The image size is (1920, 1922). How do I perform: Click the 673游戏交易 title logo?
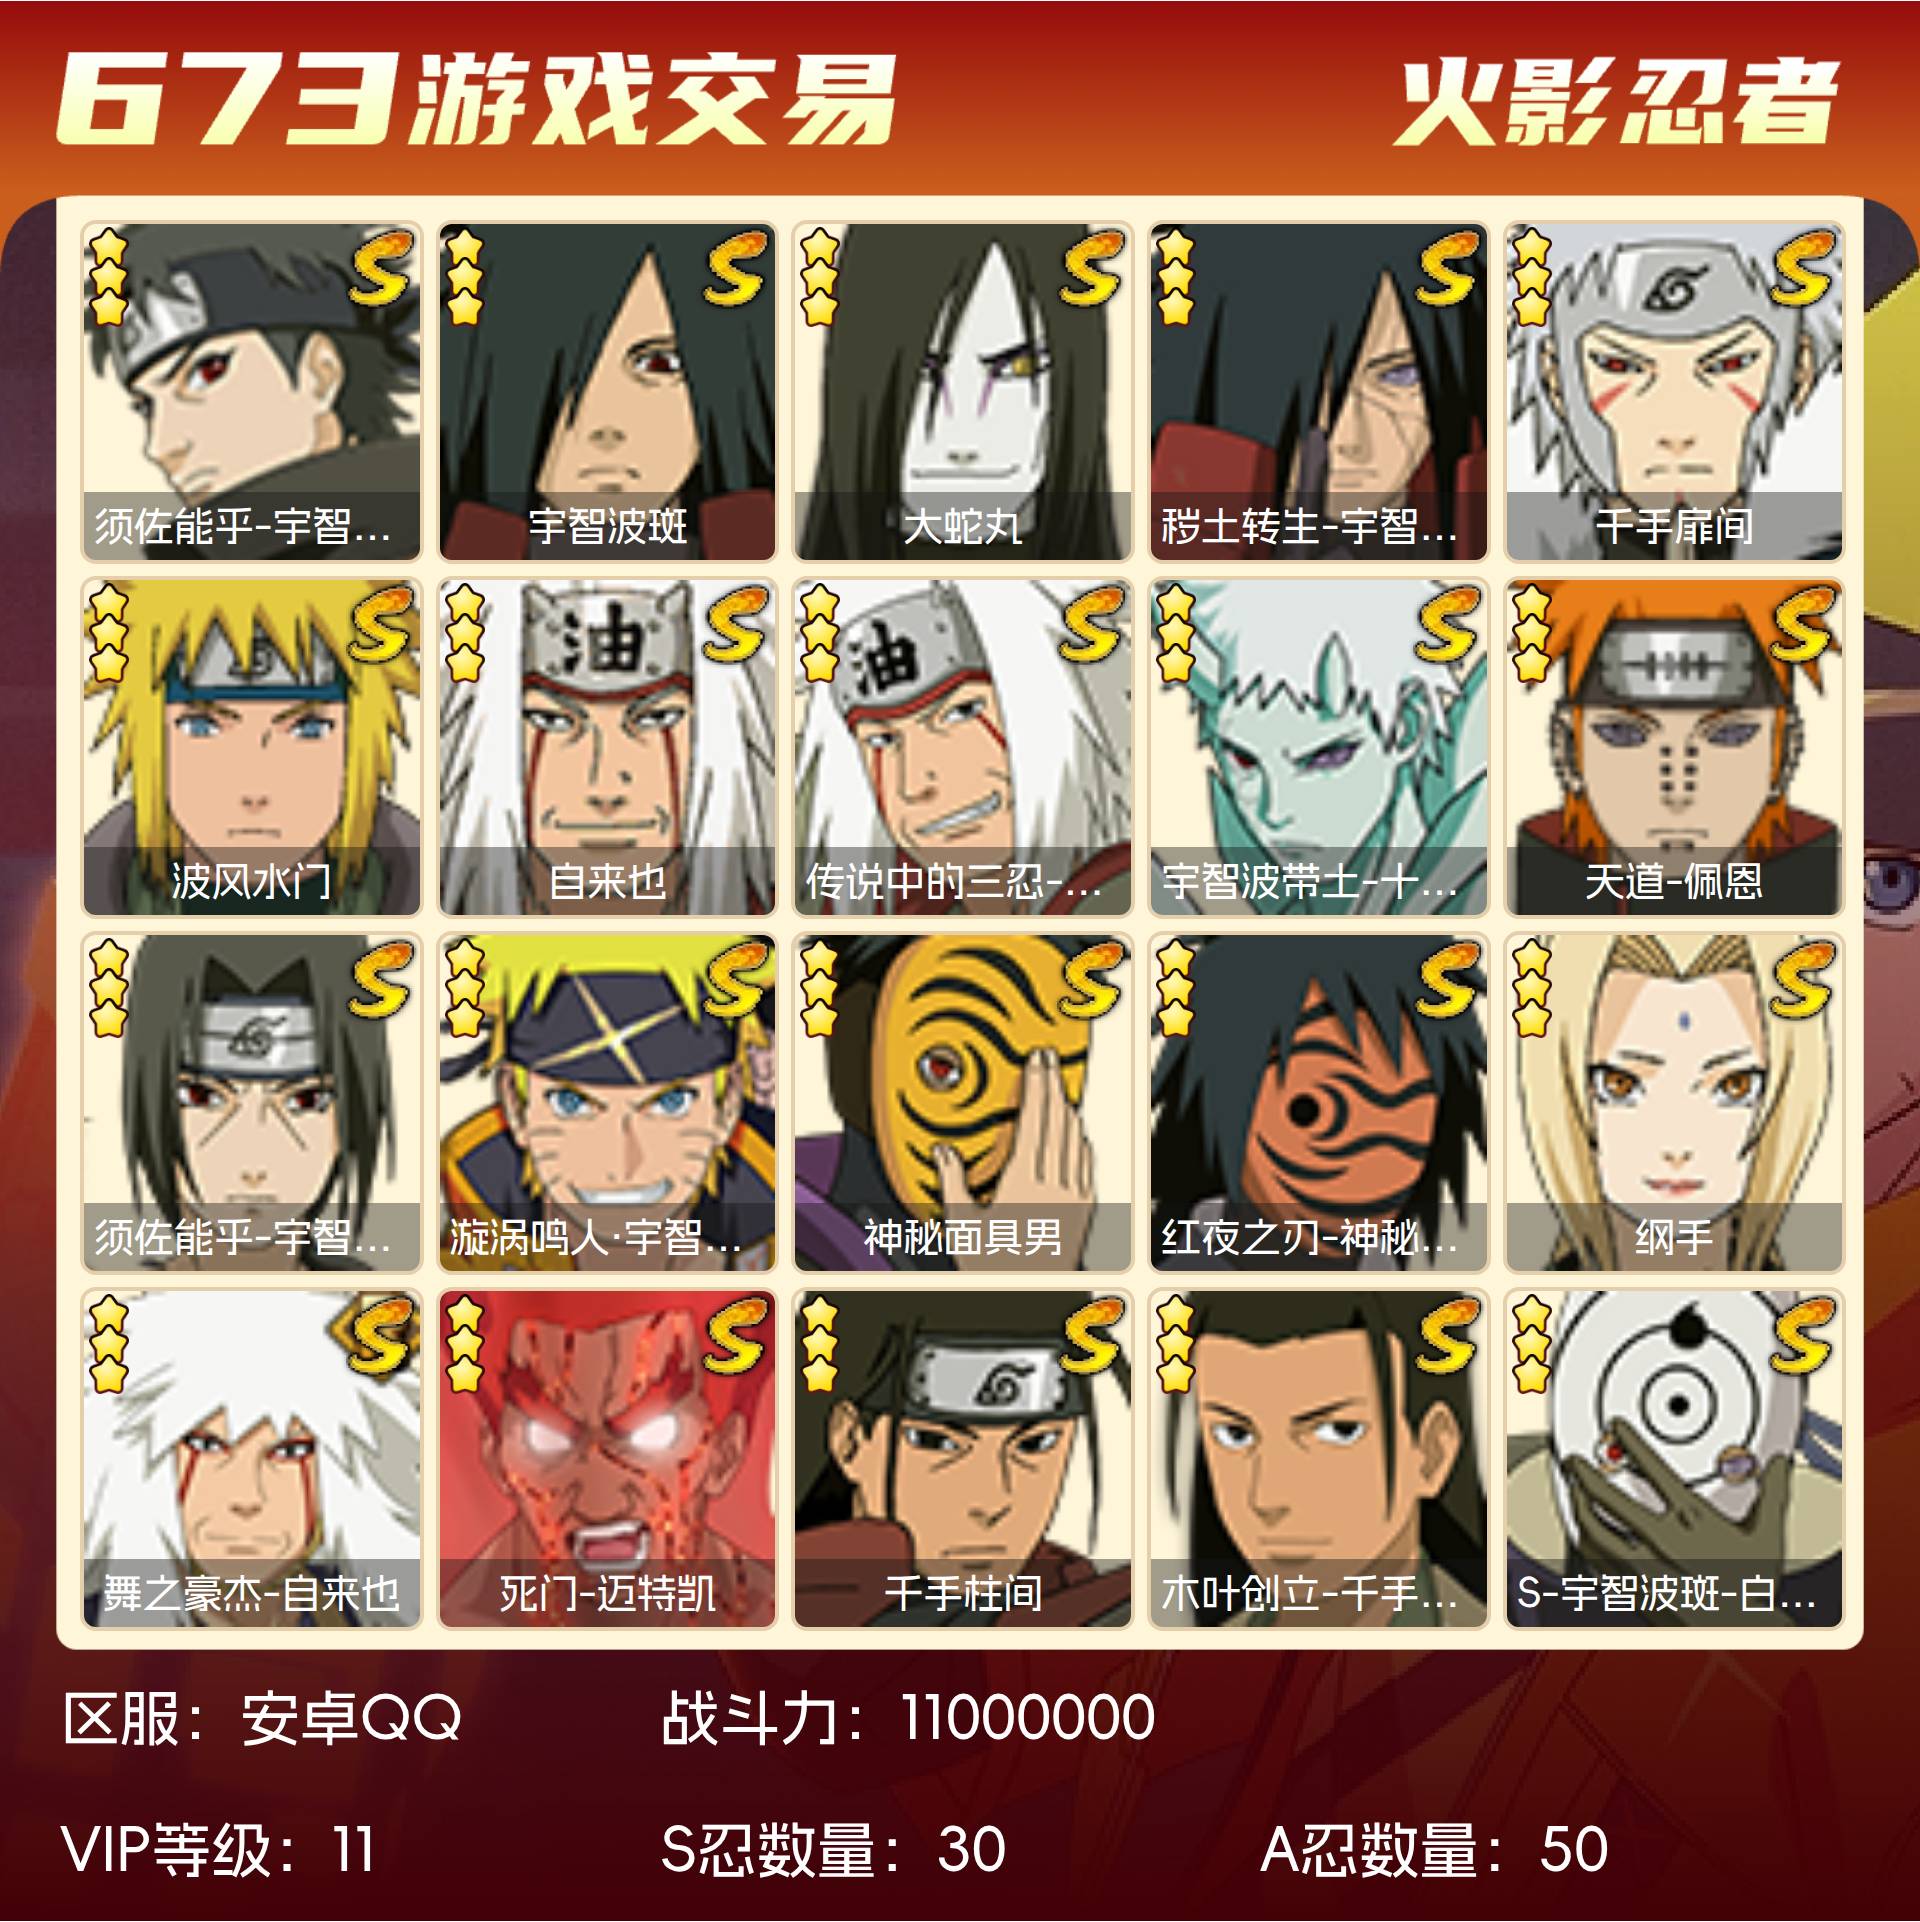pyautogui.click(x=475, y=98)
